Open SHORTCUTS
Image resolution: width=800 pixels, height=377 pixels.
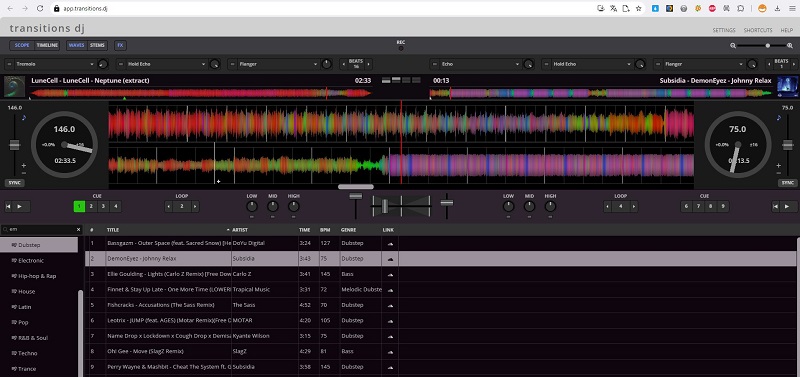pos(758,30)
